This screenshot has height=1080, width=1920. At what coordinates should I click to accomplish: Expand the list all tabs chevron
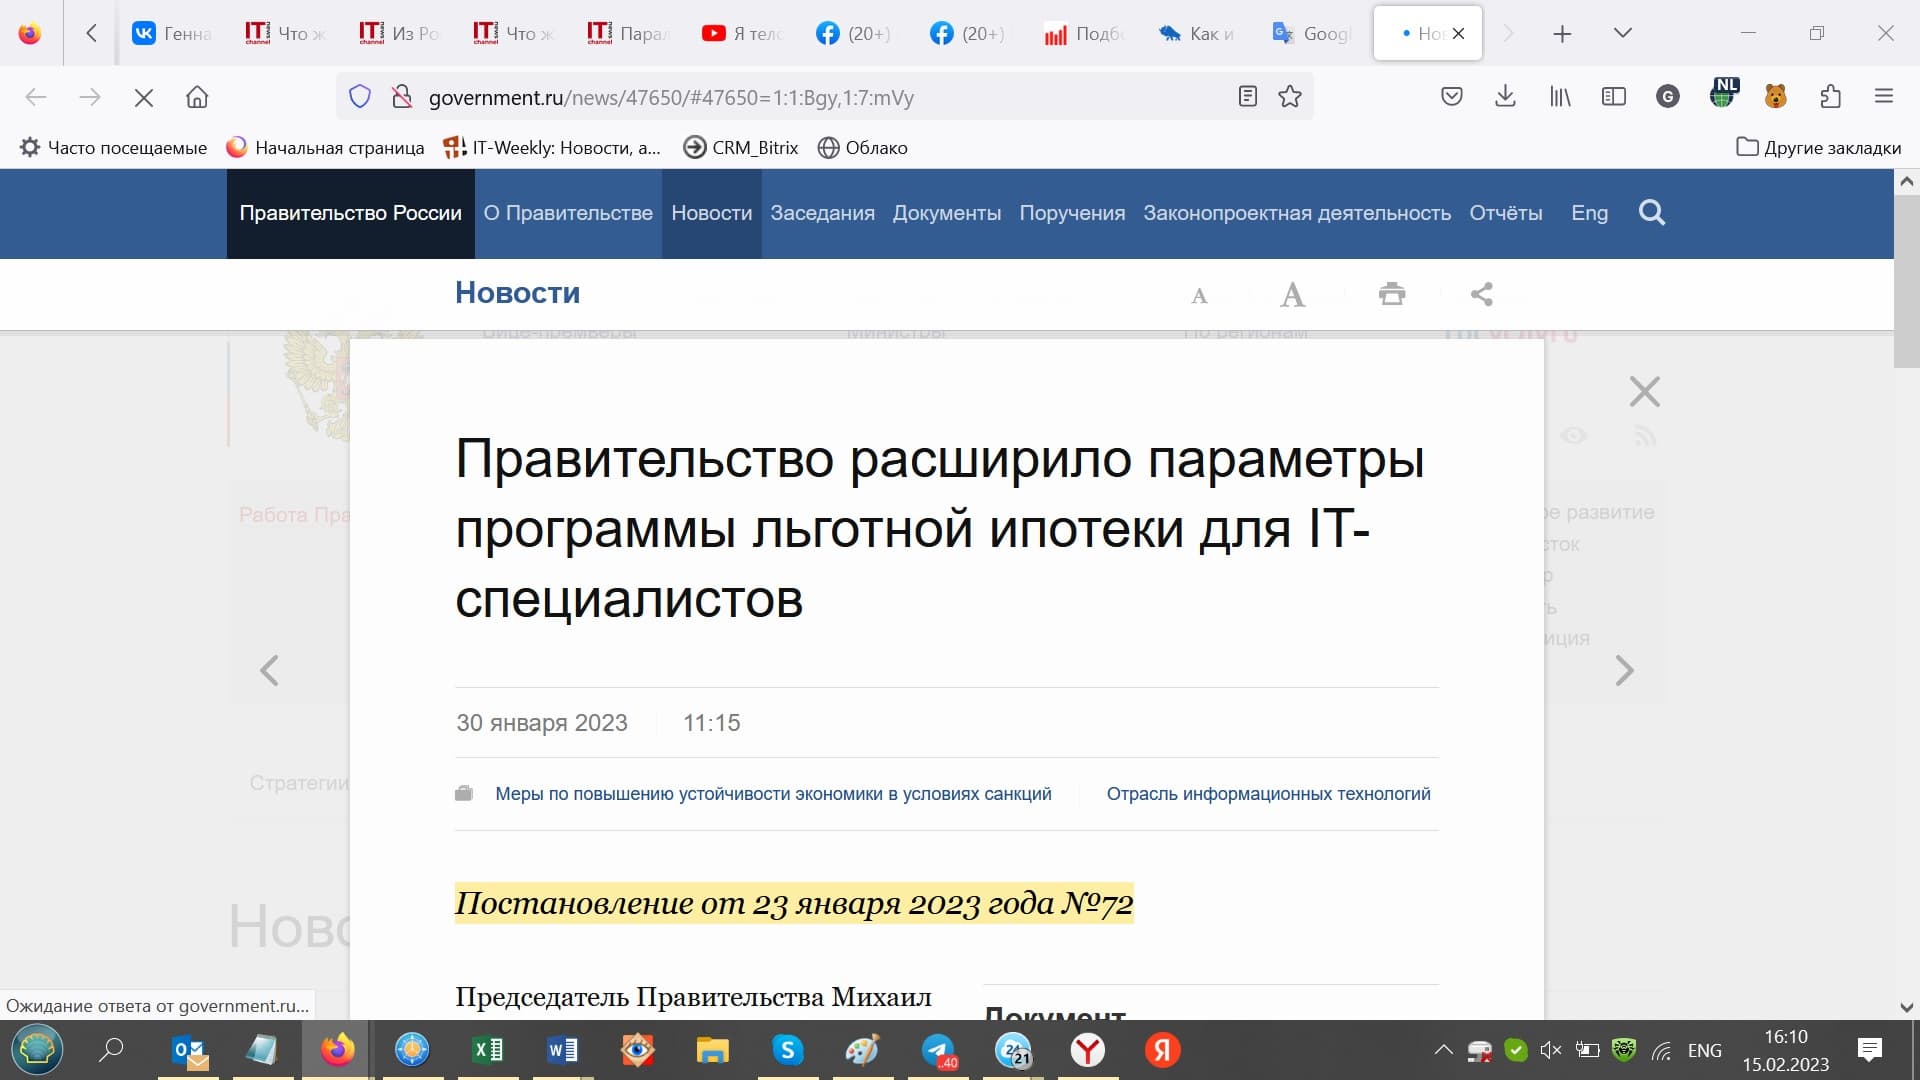pos(1623,33)
